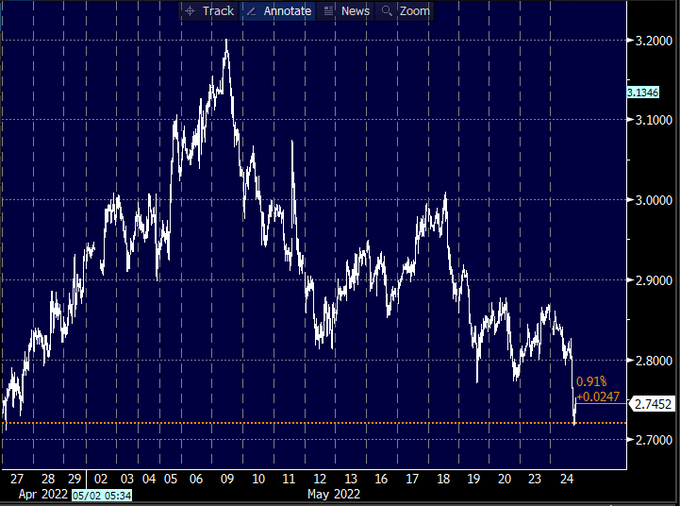Click the 19 date axis label
This screenshot has height=506, width=680.
point(474,479)
